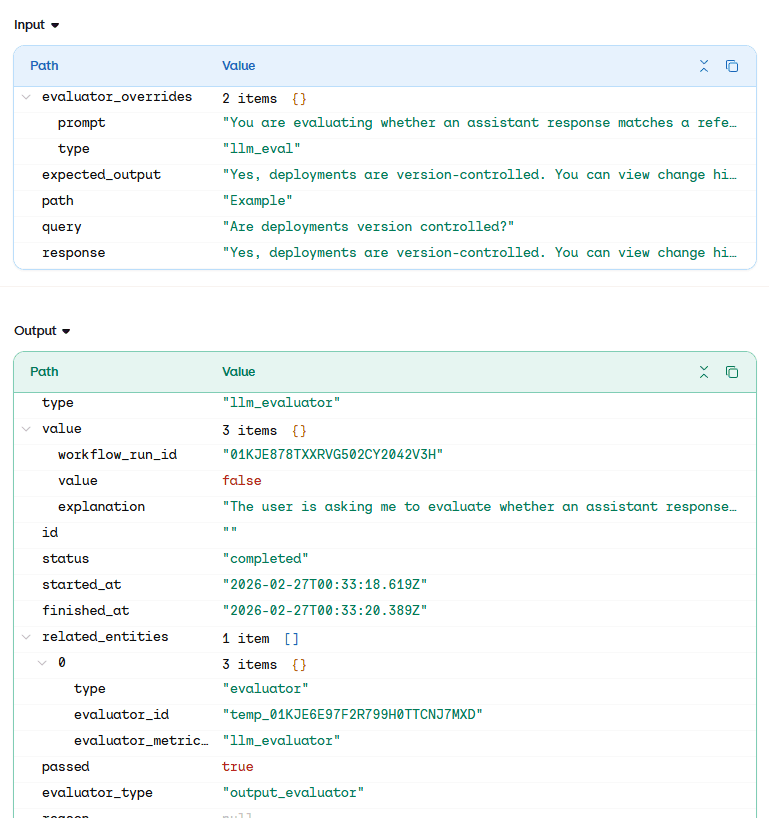Click the query value "Are deployments version controlled?"

coord(368,227)
